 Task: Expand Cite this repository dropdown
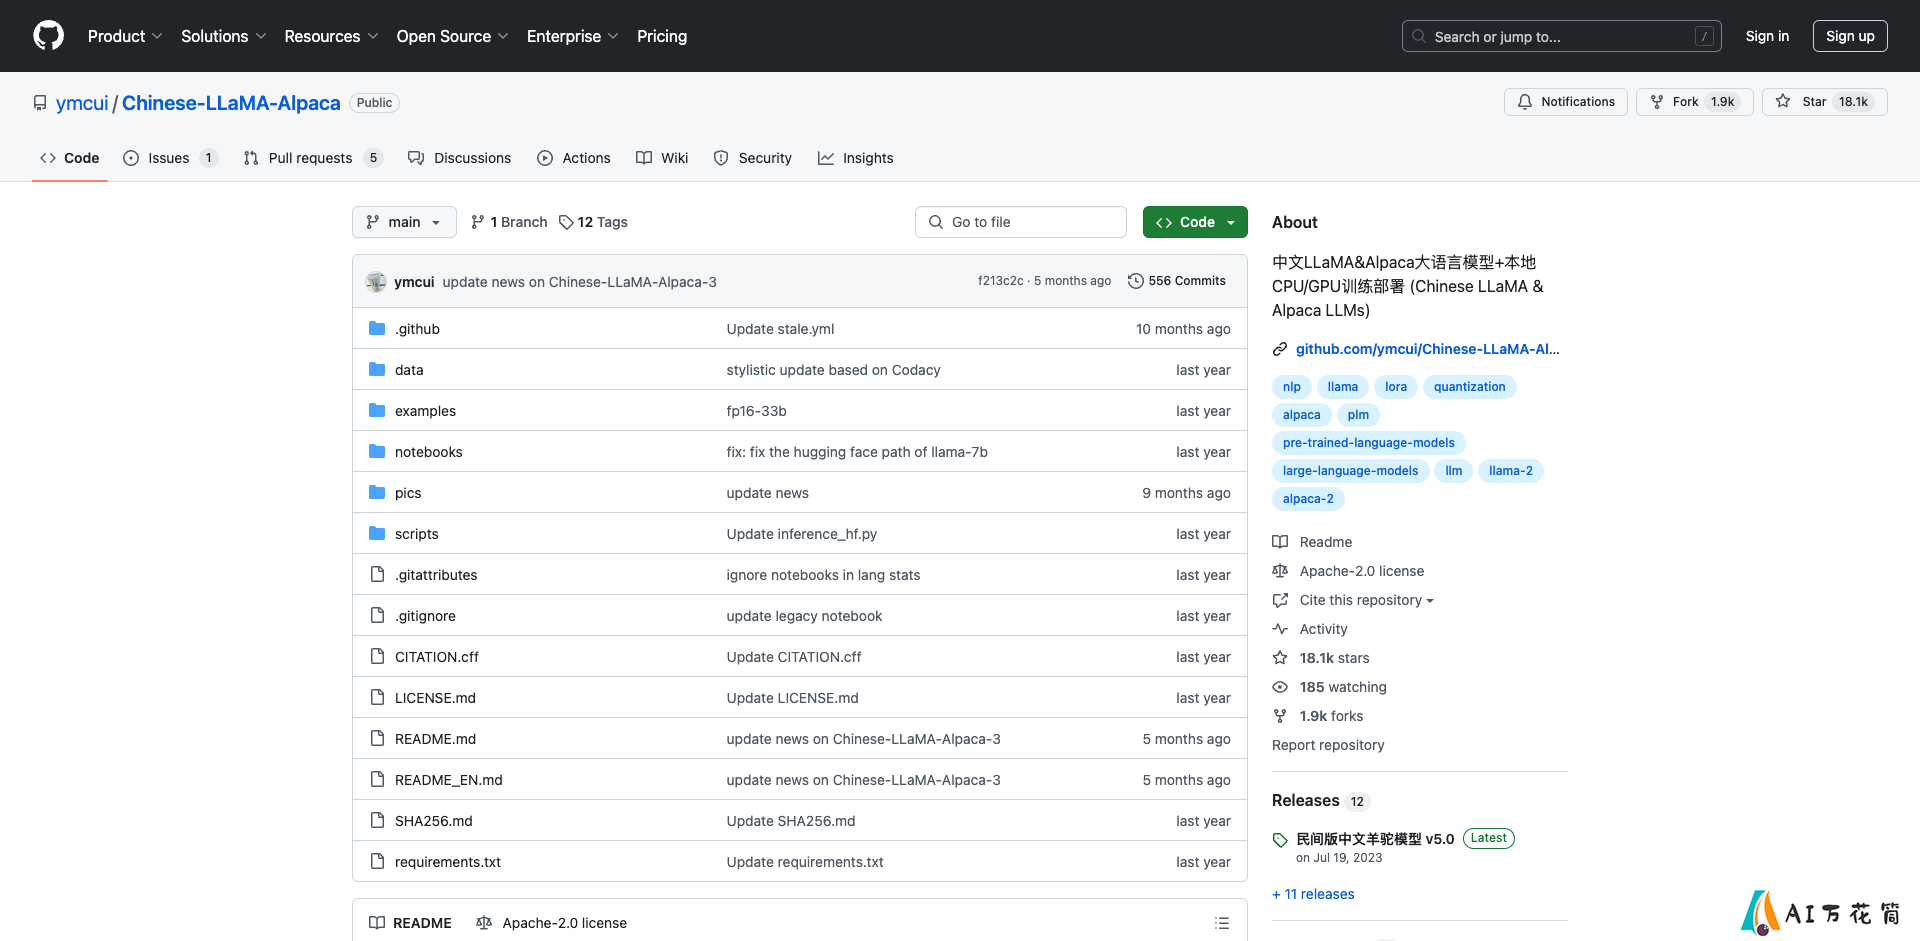point(1366,600)
